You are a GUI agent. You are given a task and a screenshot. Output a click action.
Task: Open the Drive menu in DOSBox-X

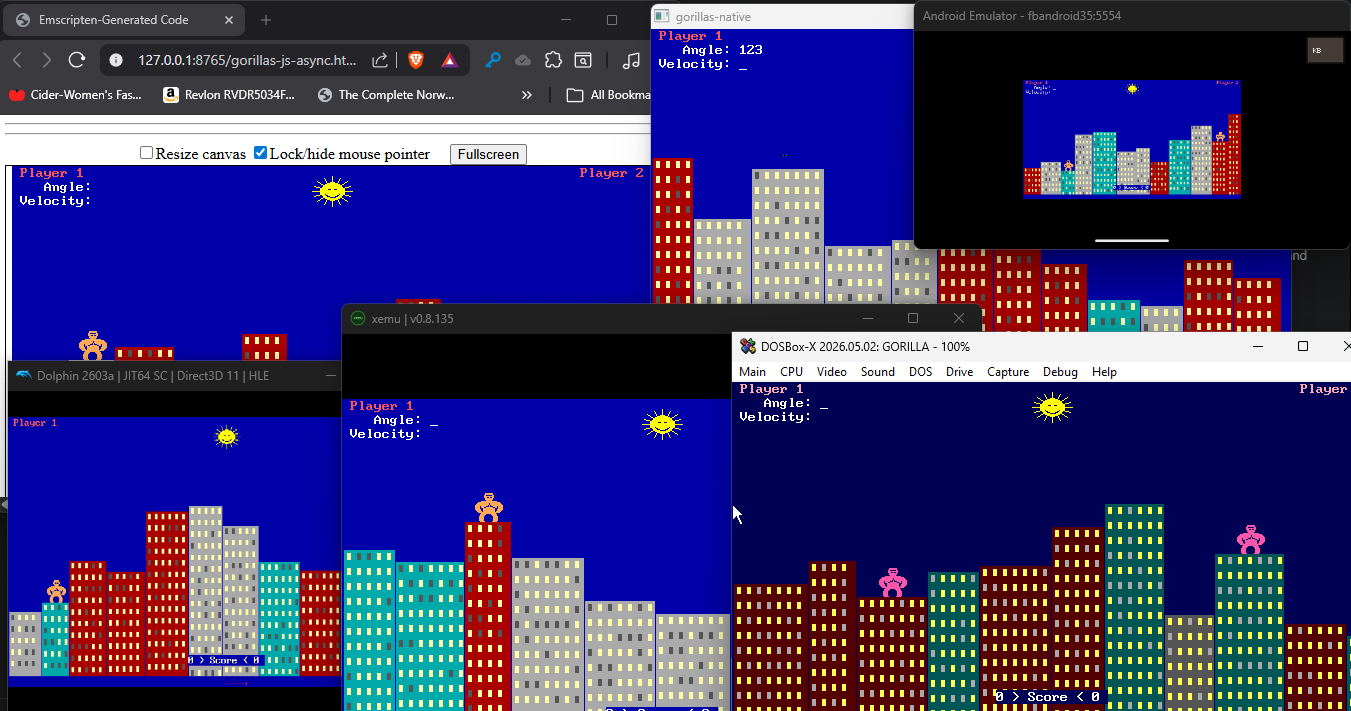pos(959,372)
